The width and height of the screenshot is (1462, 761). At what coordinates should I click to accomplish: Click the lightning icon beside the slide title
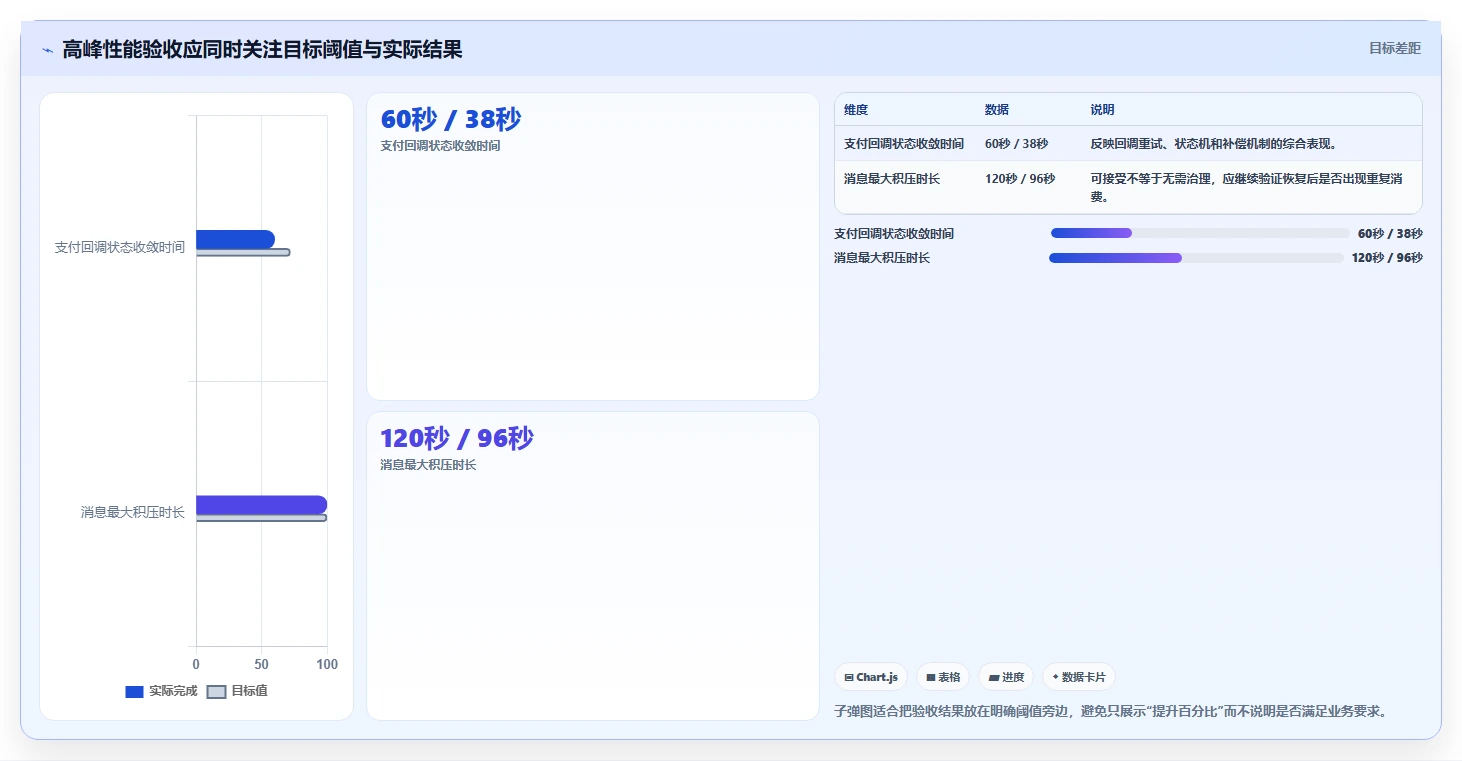click(x=47, y=50)
